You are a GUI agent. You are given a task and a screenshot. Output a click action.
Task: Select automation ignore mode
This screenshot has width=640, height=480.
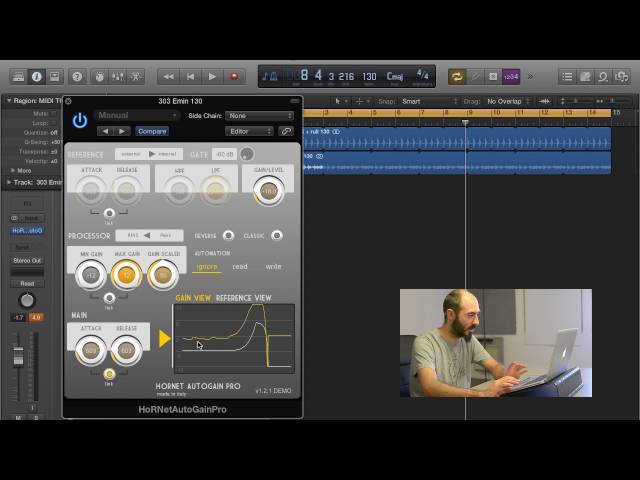pos(207,267)
